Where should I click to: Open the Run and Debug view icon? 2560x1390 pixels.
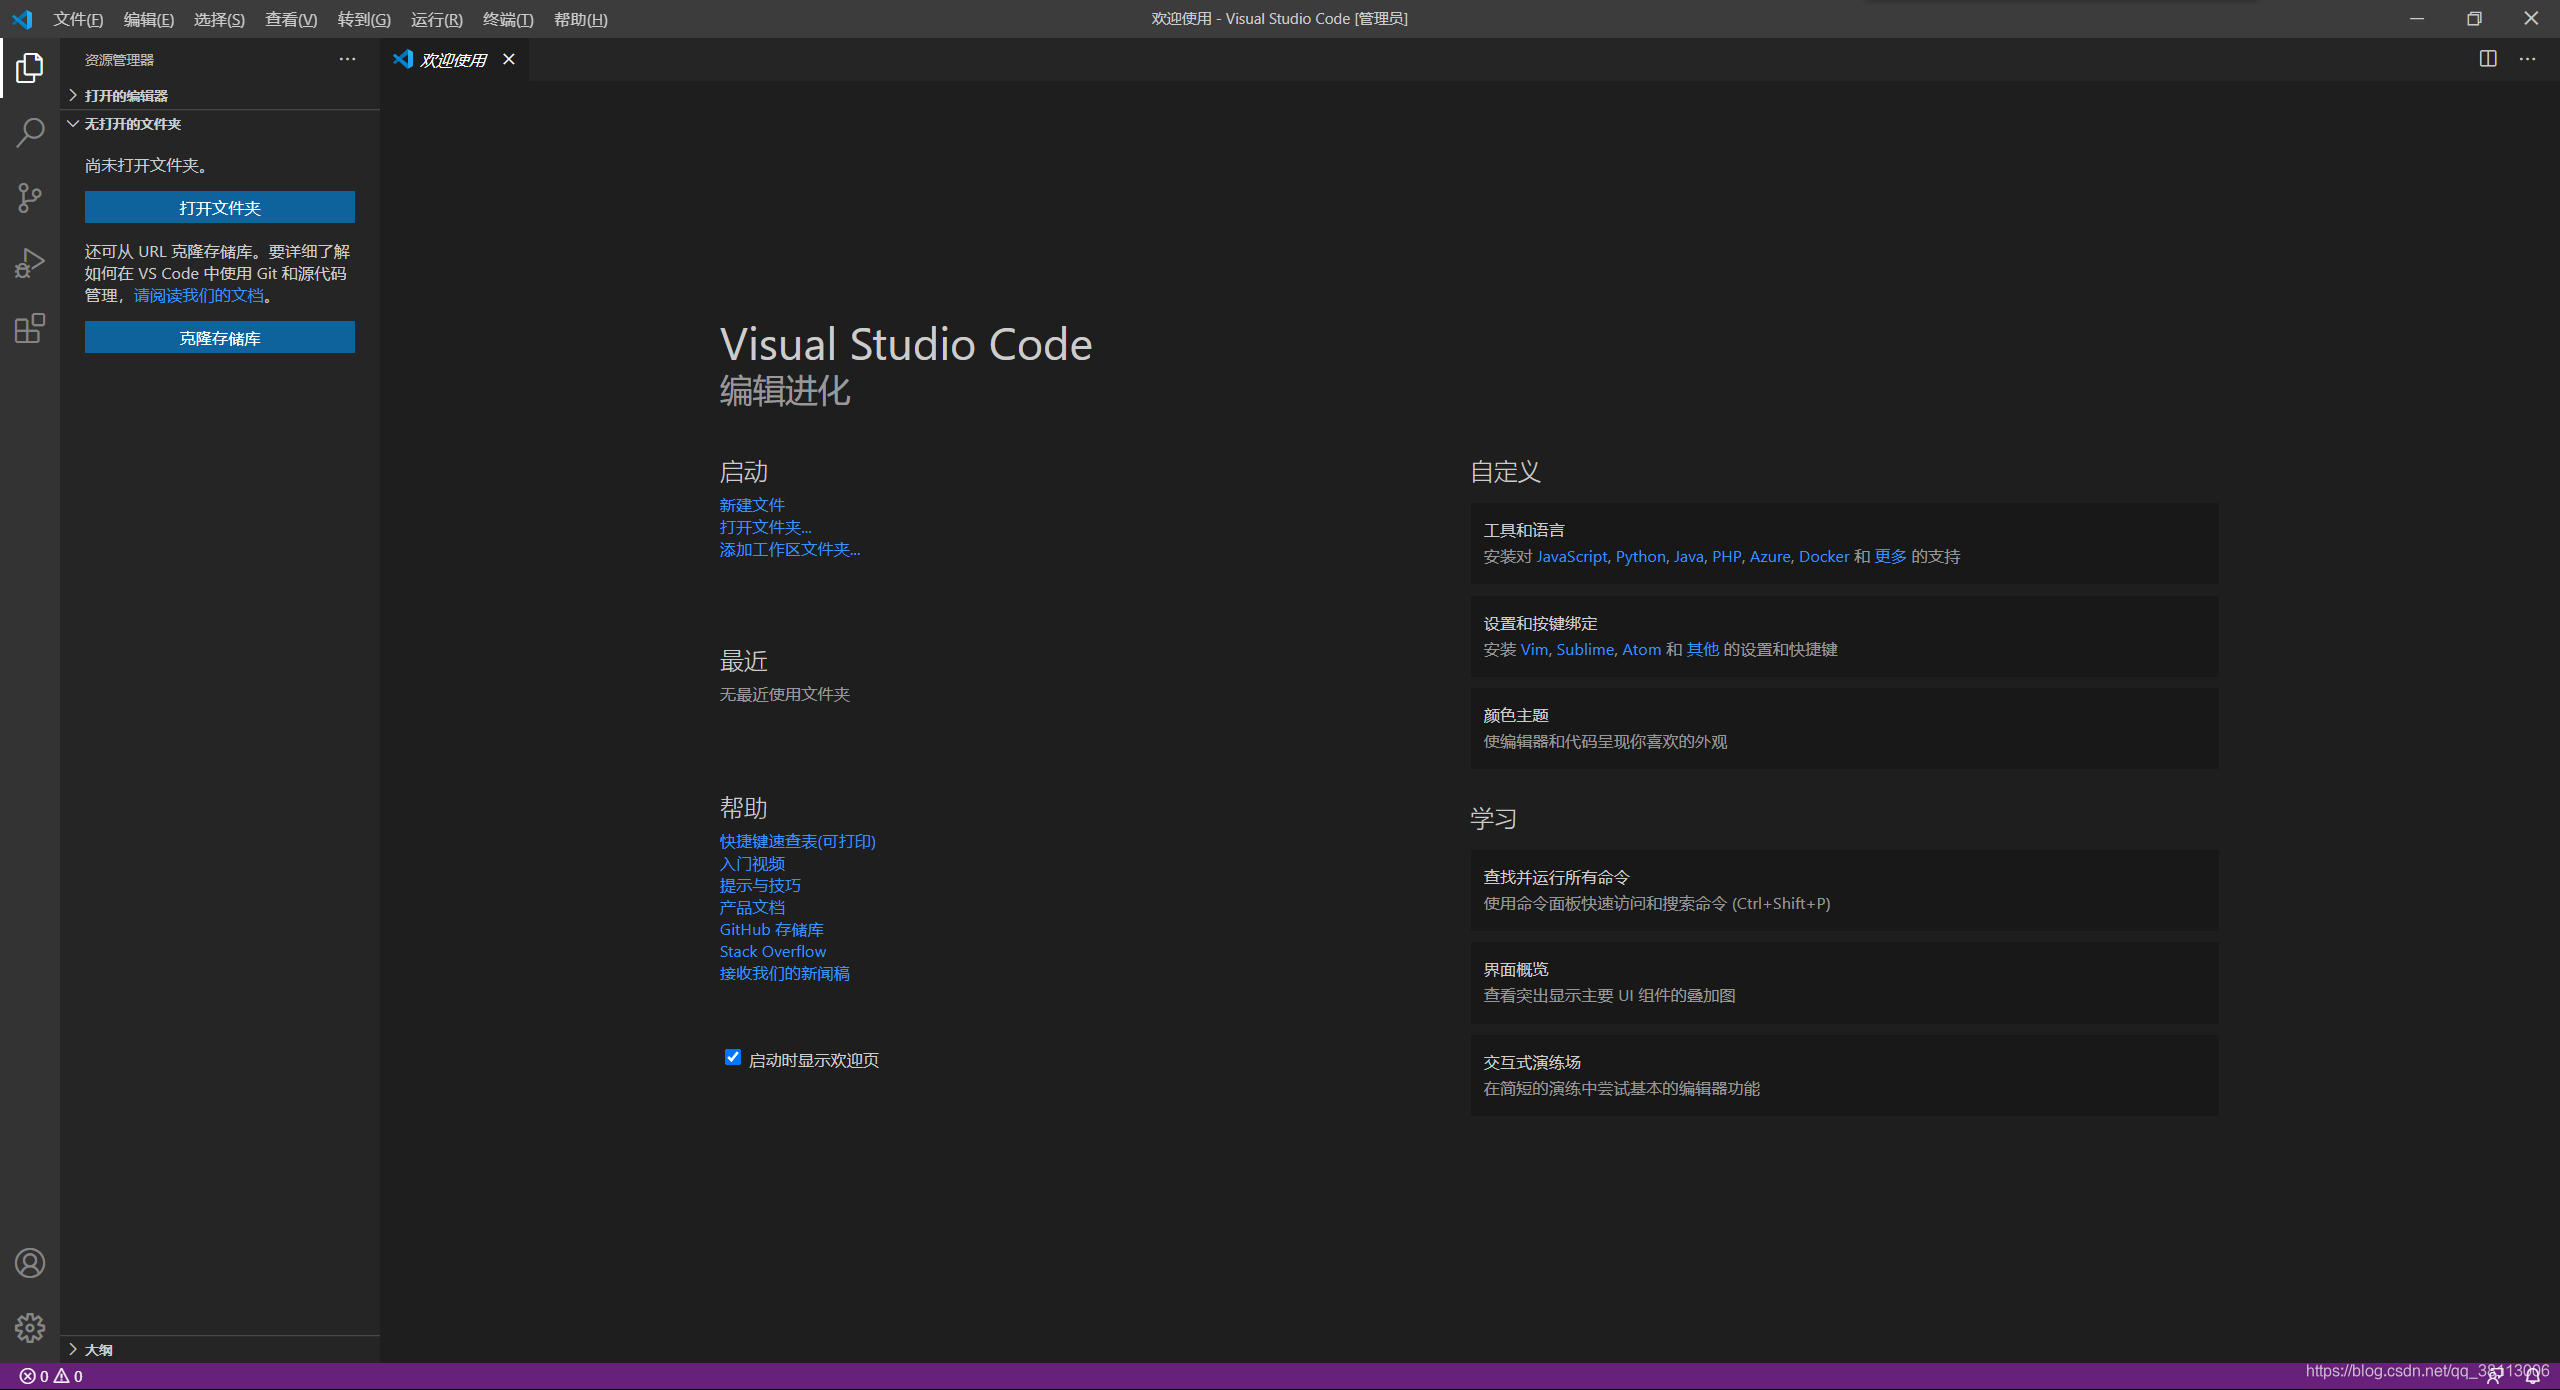[30, 263]
